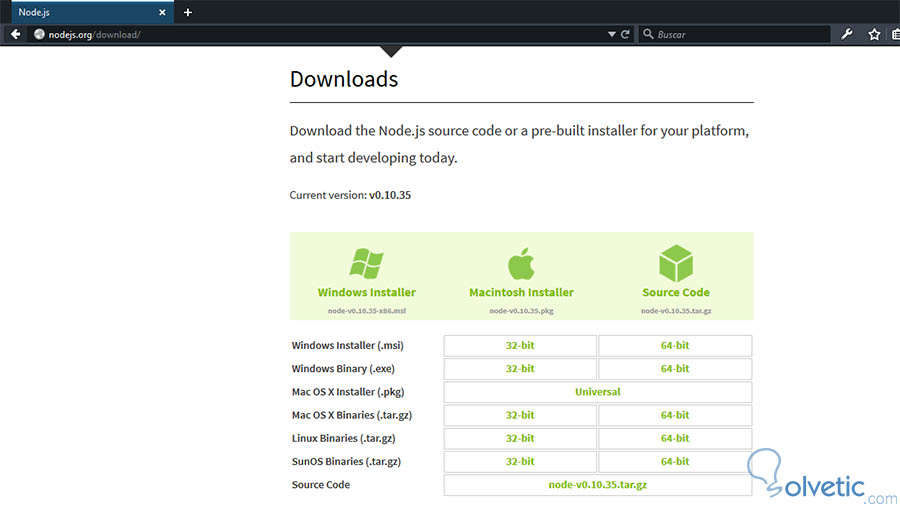900x506 pixels.
Task: Open a new tab with the plus button
Action: point(188,12)
